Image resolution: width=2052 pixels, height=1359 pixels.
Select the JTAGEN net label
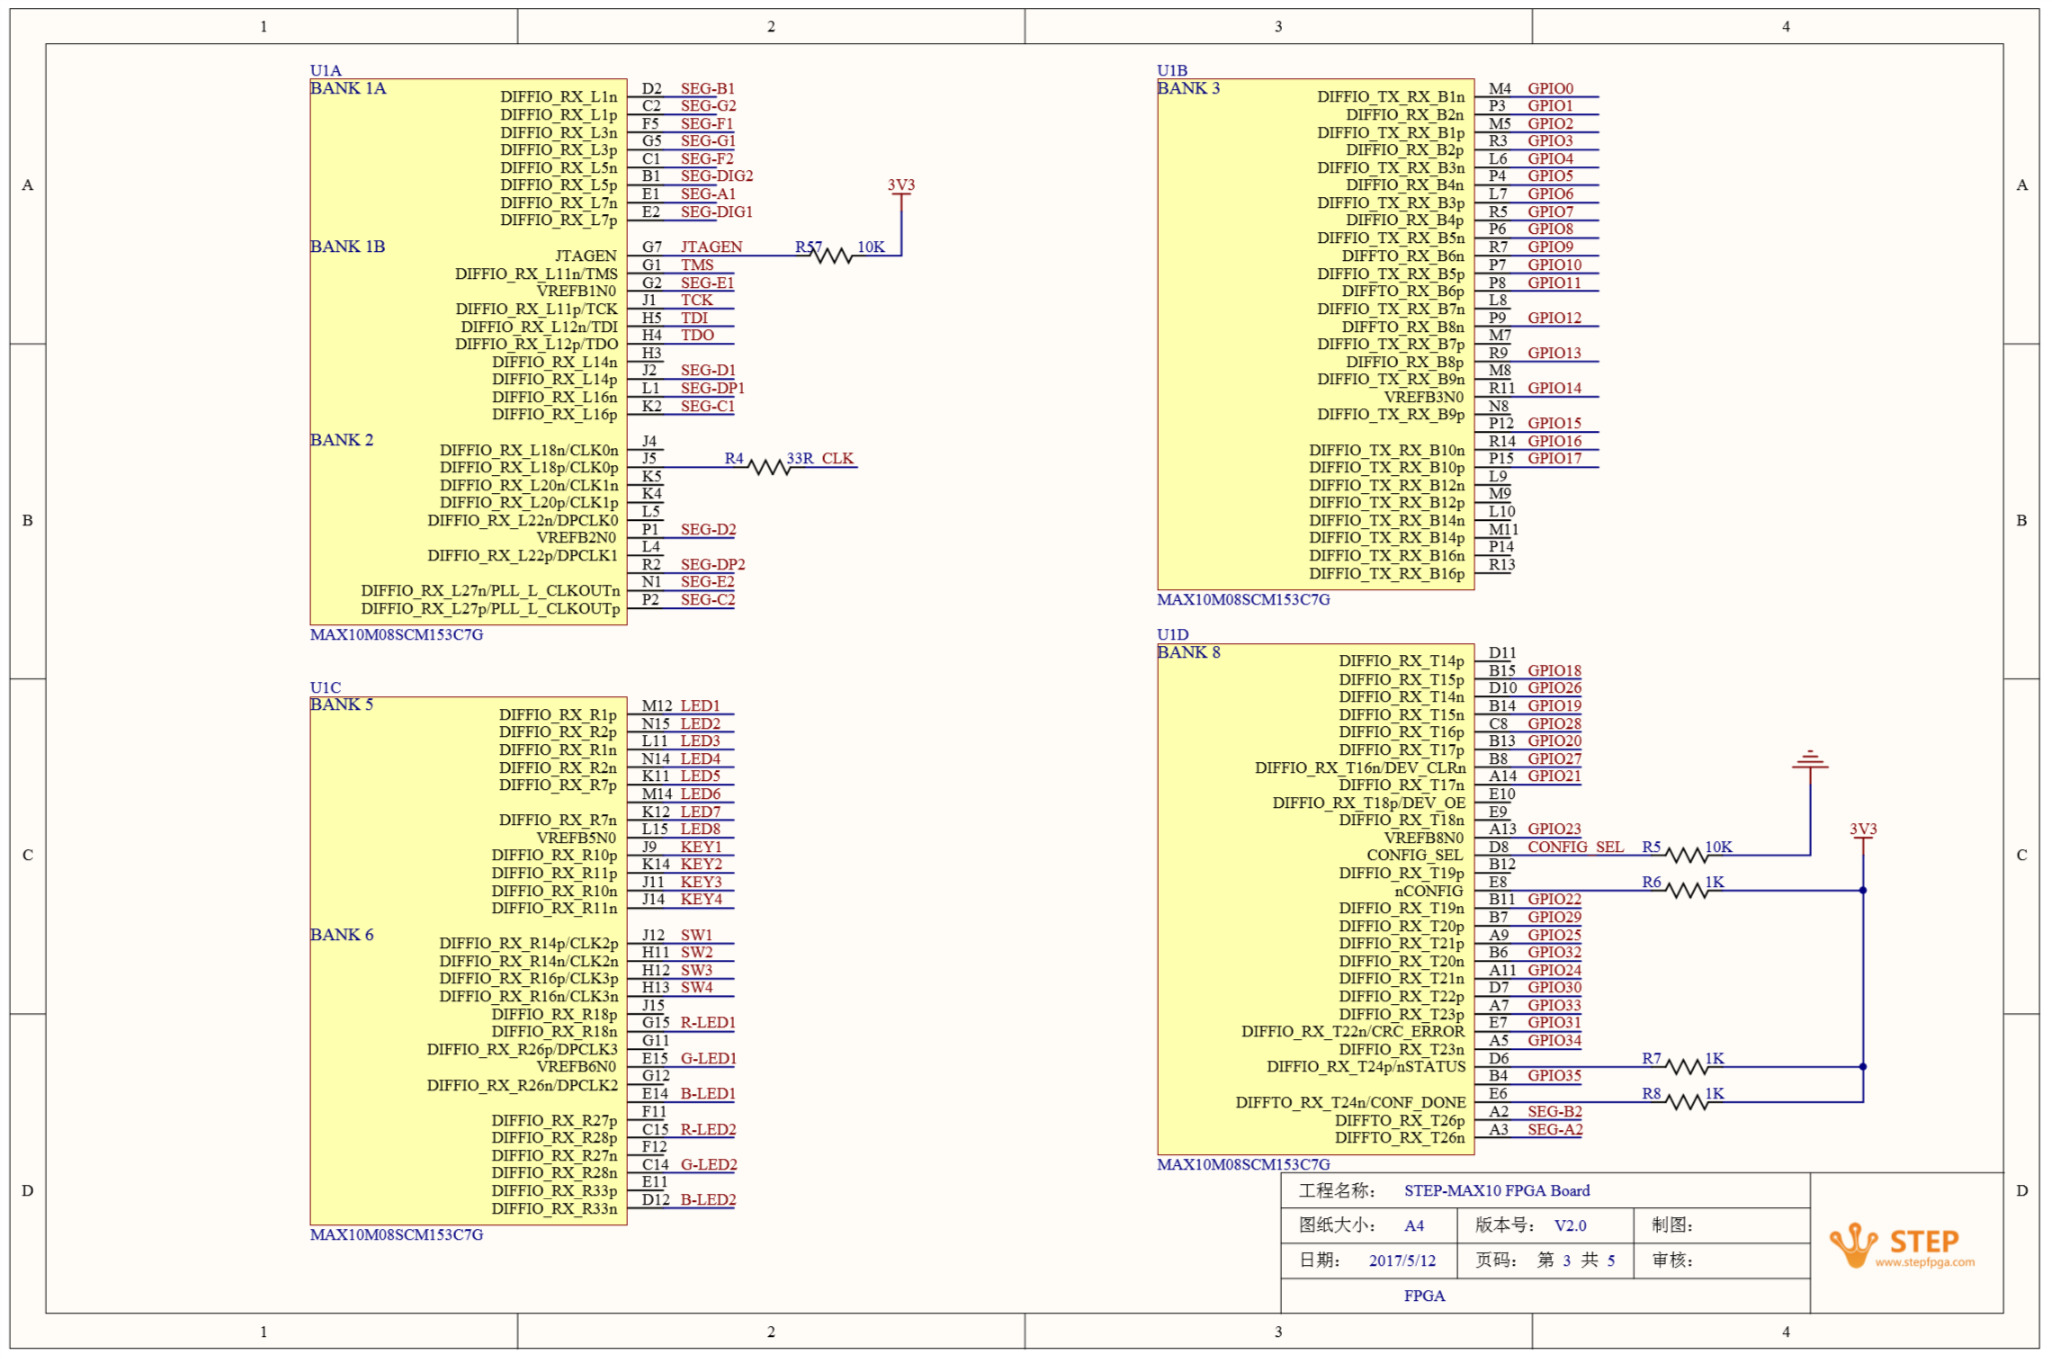click(x=711, y=246)
